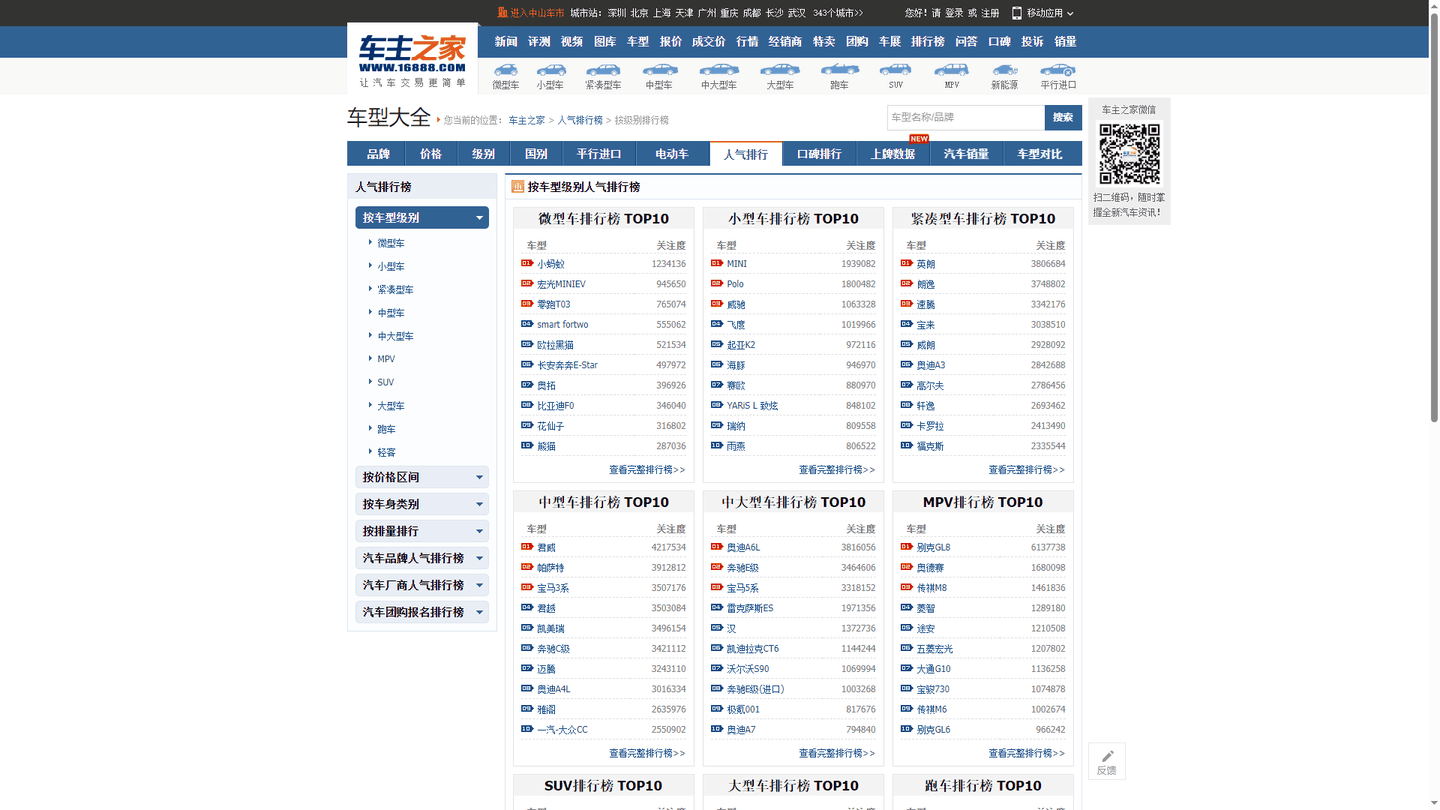This screenshot has width=1440, height=810.
Task: Click the 小型车 car icon in header
Action: (x=550, y=70)
